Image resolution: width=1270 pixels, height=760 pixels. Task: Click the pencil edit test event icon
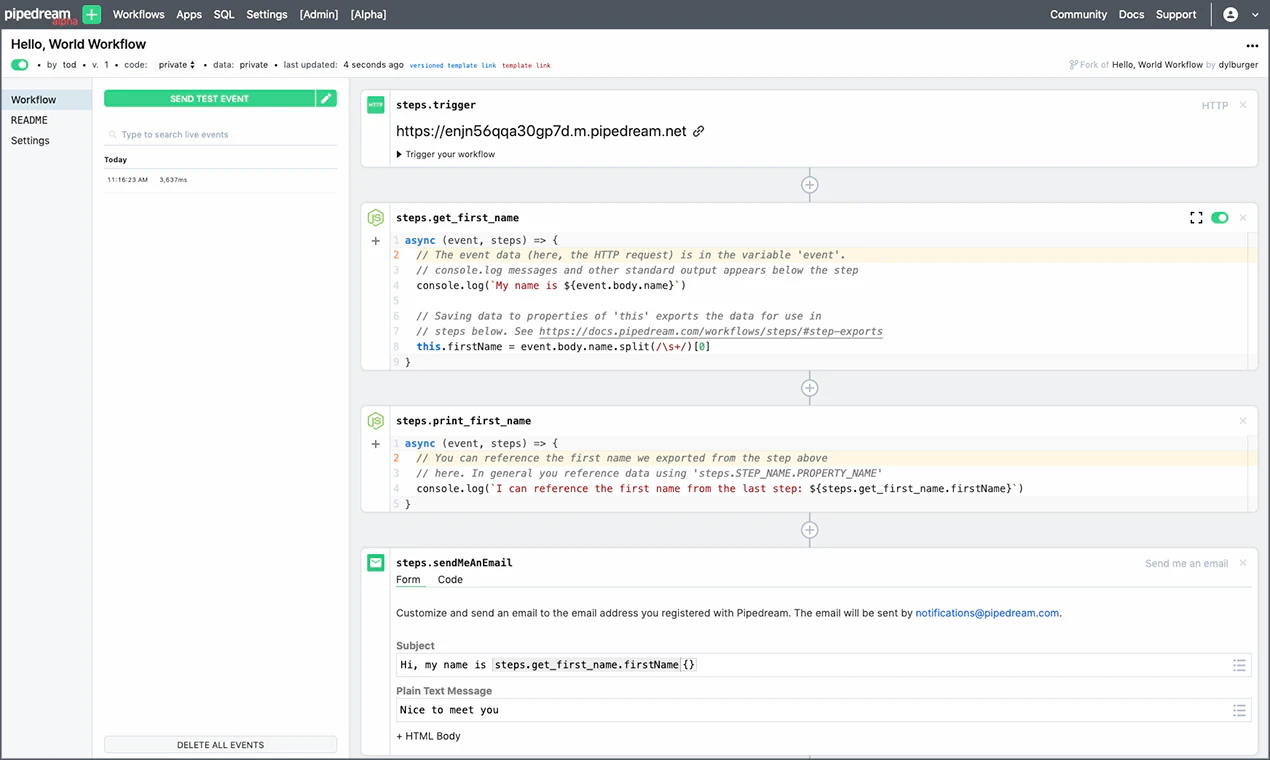coord(326,99)
